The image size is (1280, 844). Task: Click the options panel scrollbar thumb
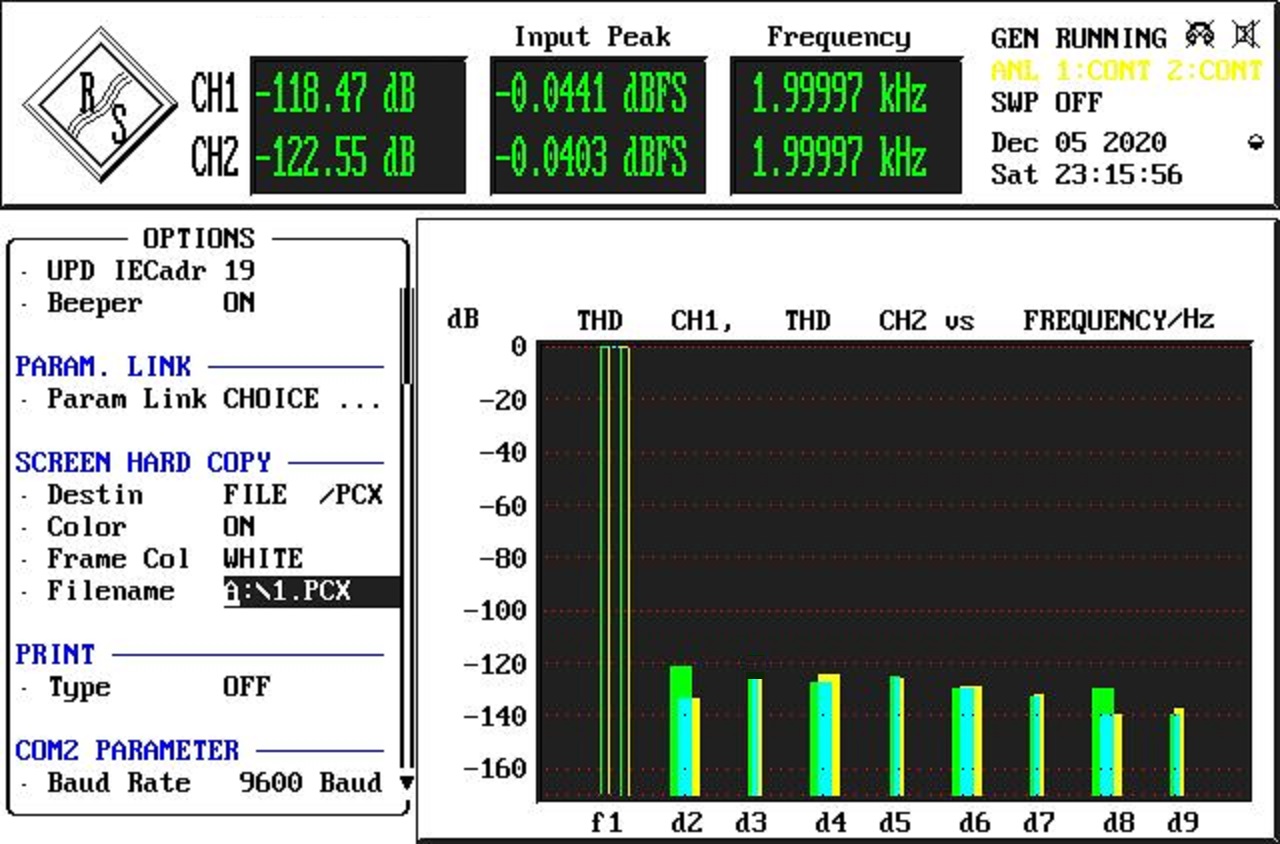[x=406, y=336]
